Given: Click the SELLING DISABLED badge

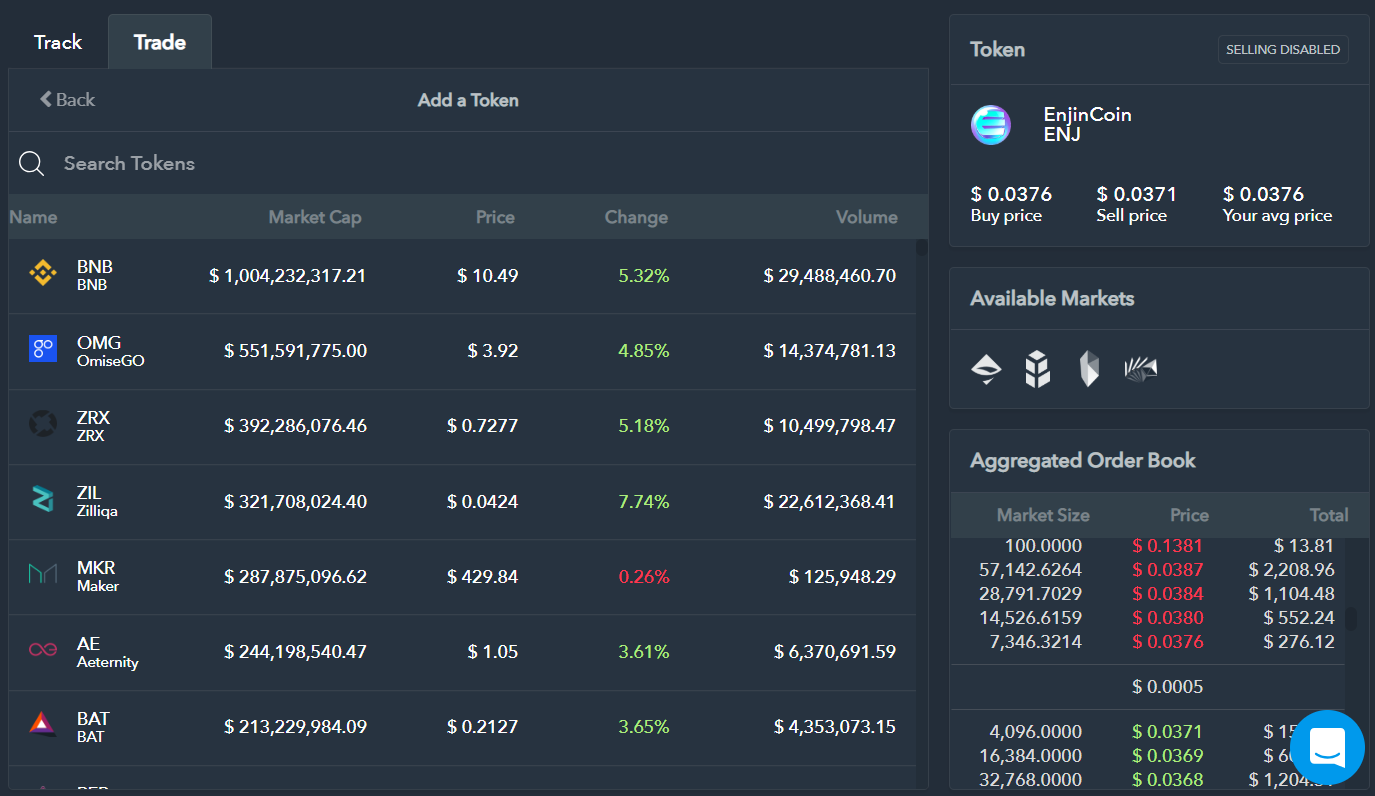Looking at the screenshot, I should point(1283,49).
